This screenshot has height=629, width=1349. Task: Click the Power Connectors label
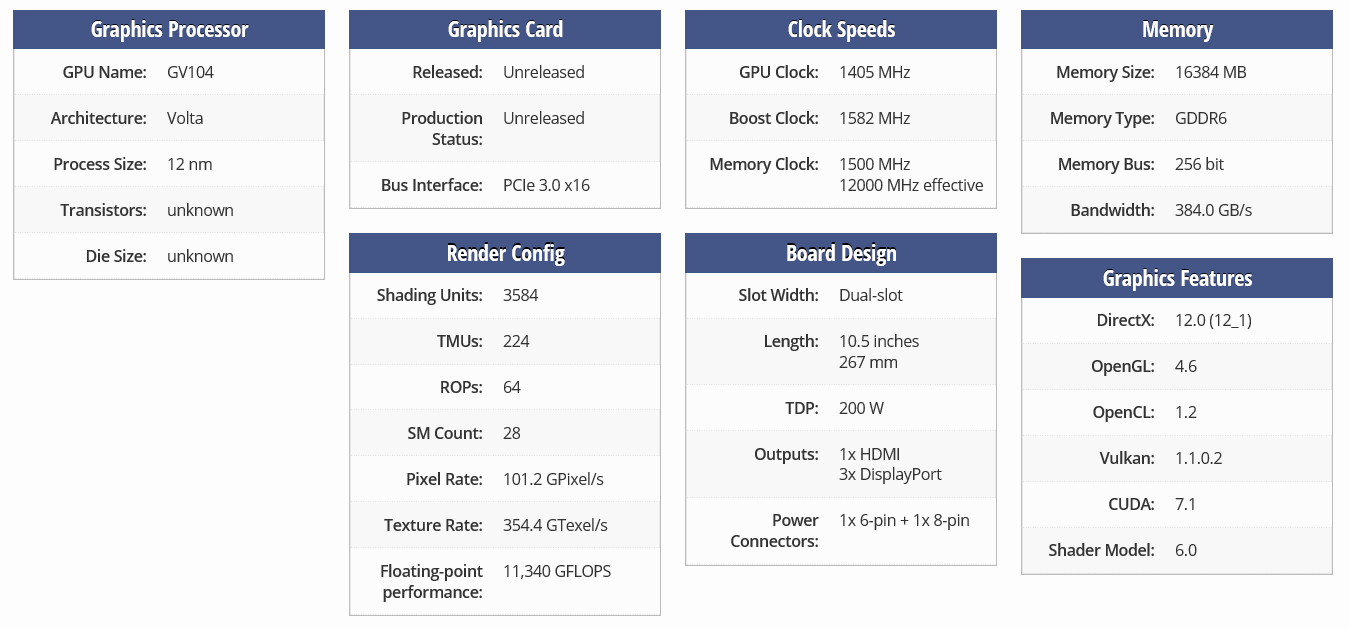pos(775,531)
